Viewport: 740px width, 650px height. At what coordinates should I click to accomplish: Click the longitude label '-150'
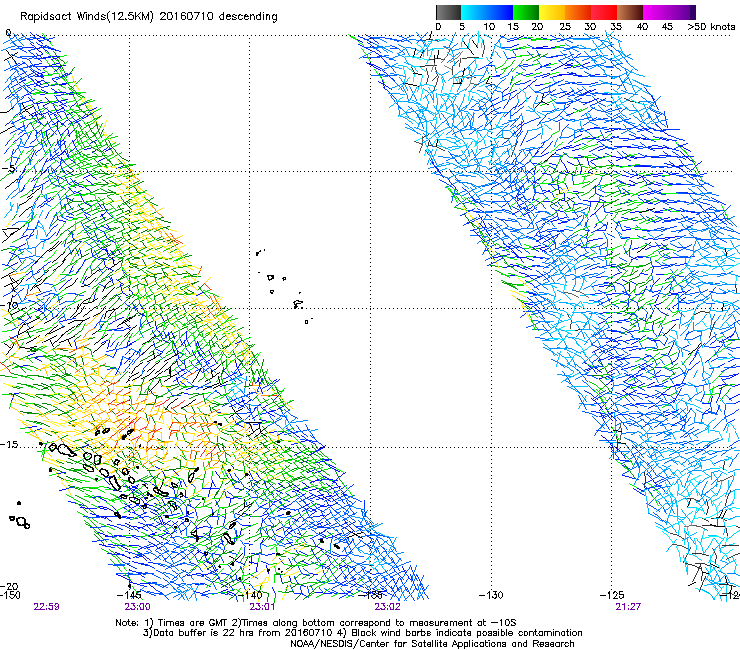[x=10, y=595]
